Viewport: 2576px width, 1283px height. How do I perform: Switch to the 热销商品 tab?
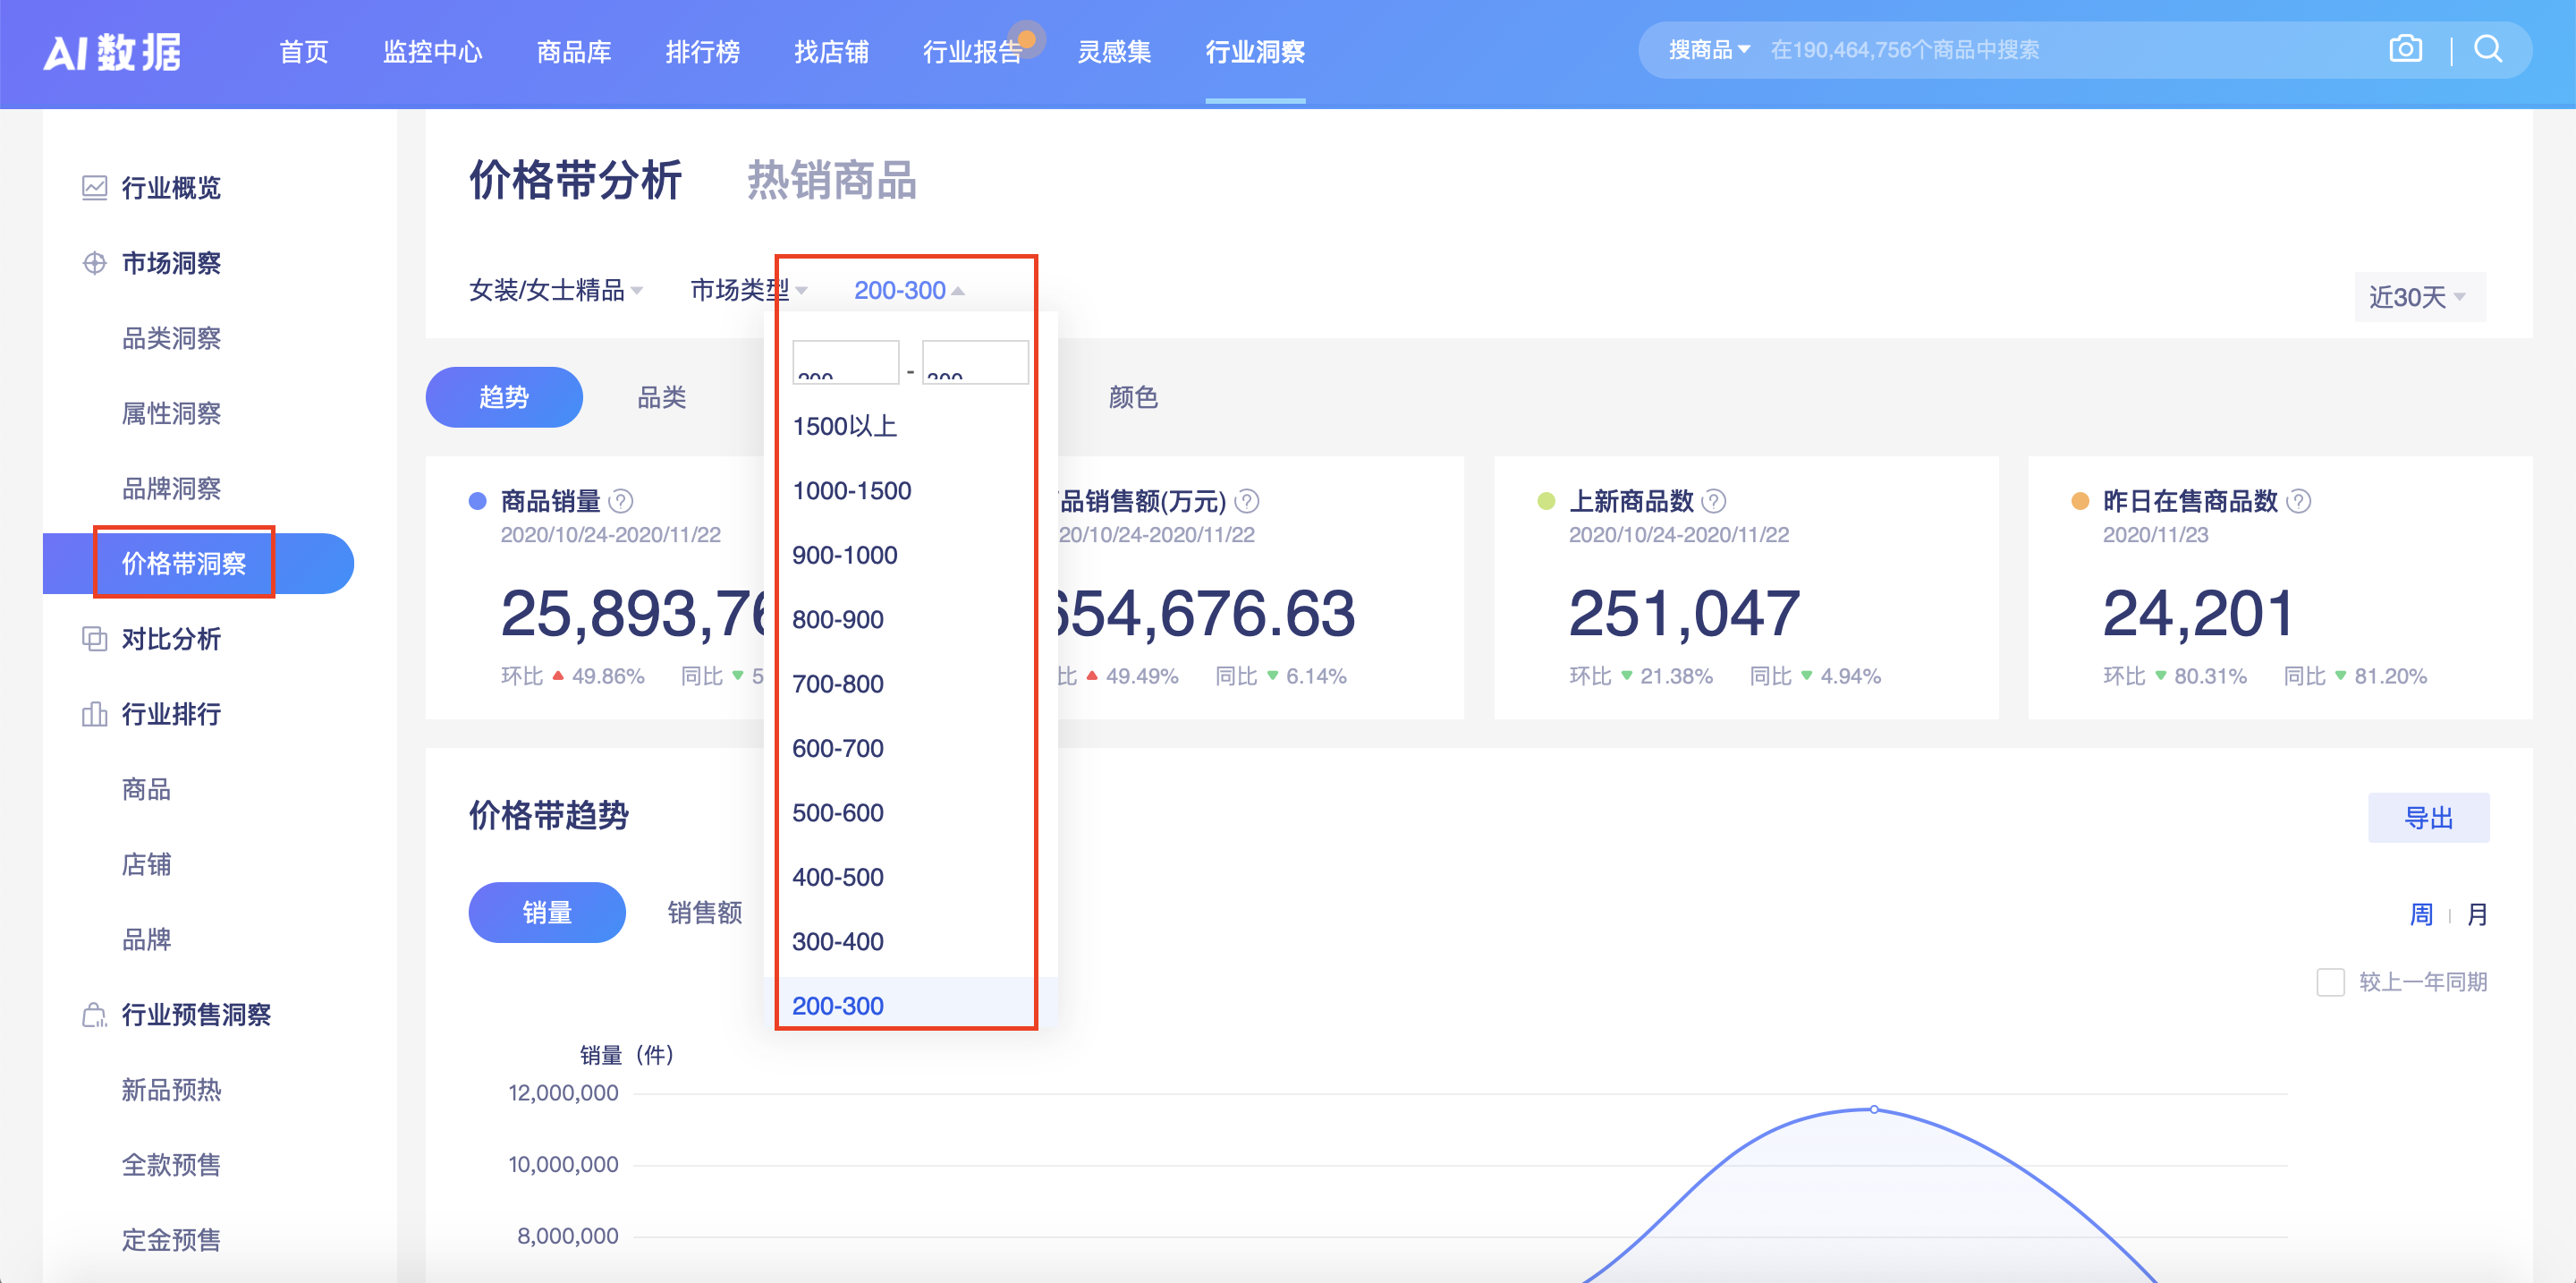(830, 182)
